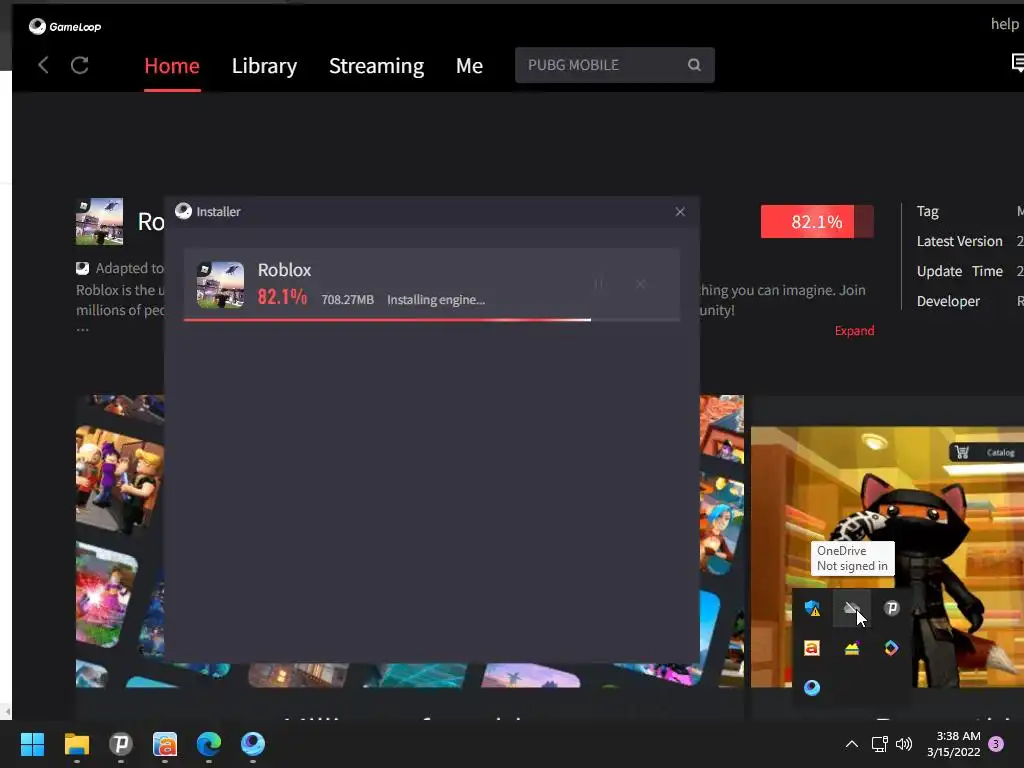Launch Microsoft Edge from the taskbar
This screenshot has width=1024, height=768.
[x=209, y=744]
